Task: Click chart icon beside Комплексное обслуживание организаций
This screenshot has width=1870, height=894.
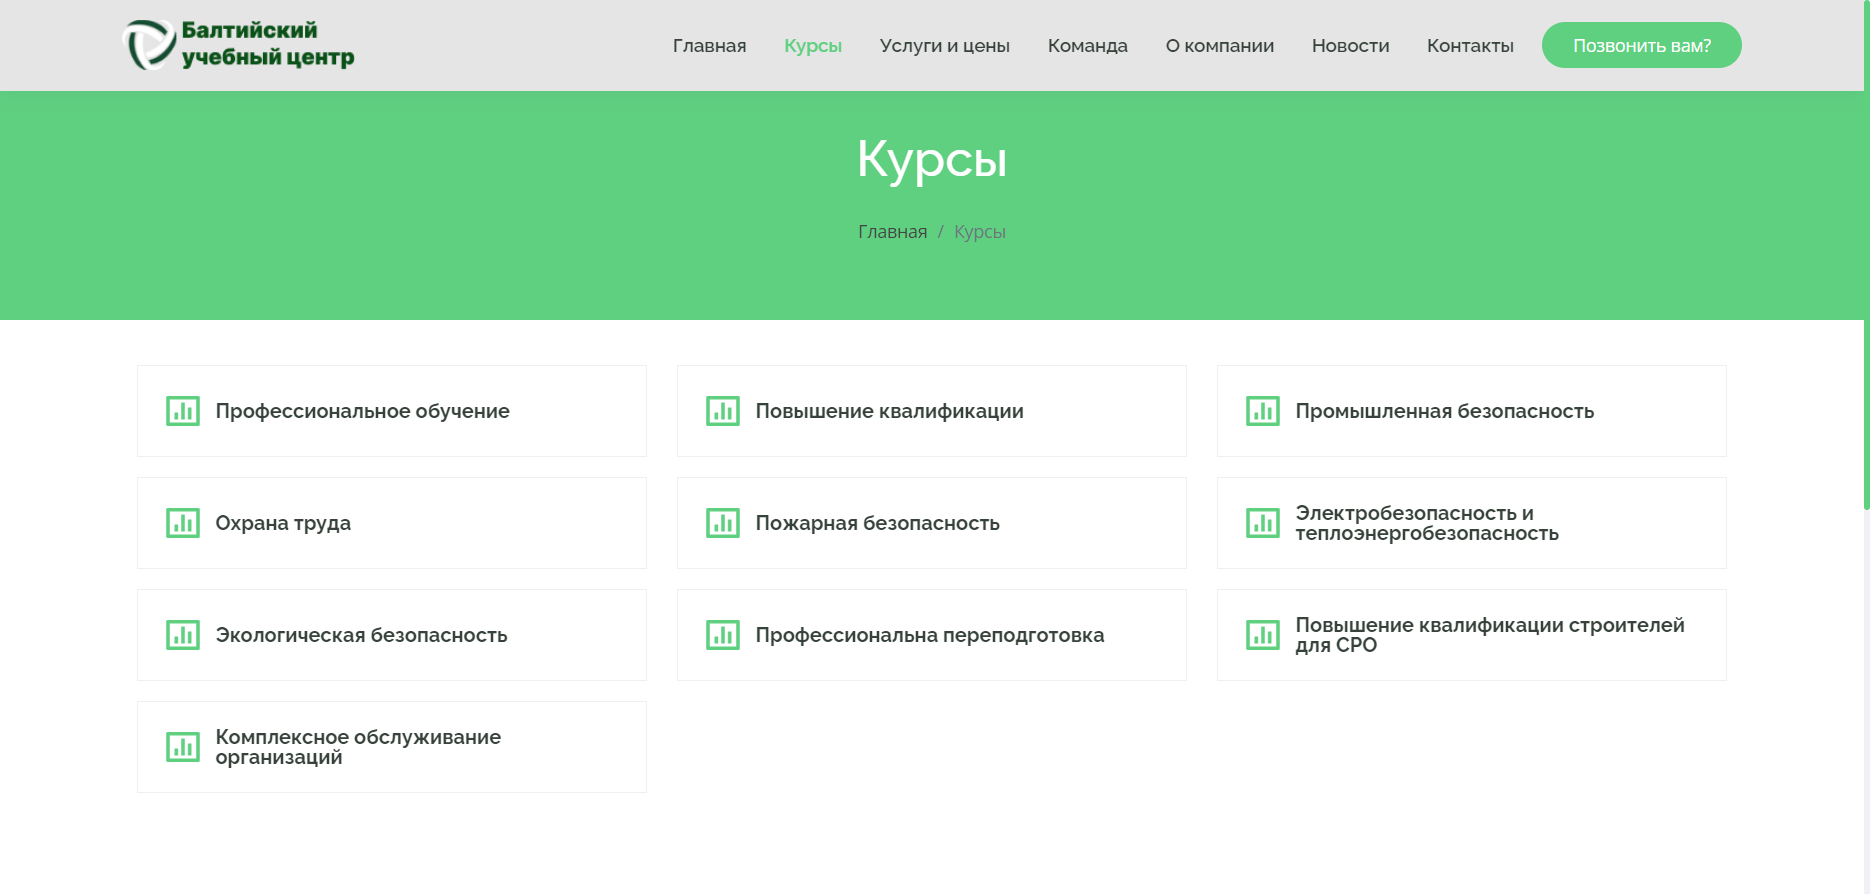Action: tap(183, 747)
